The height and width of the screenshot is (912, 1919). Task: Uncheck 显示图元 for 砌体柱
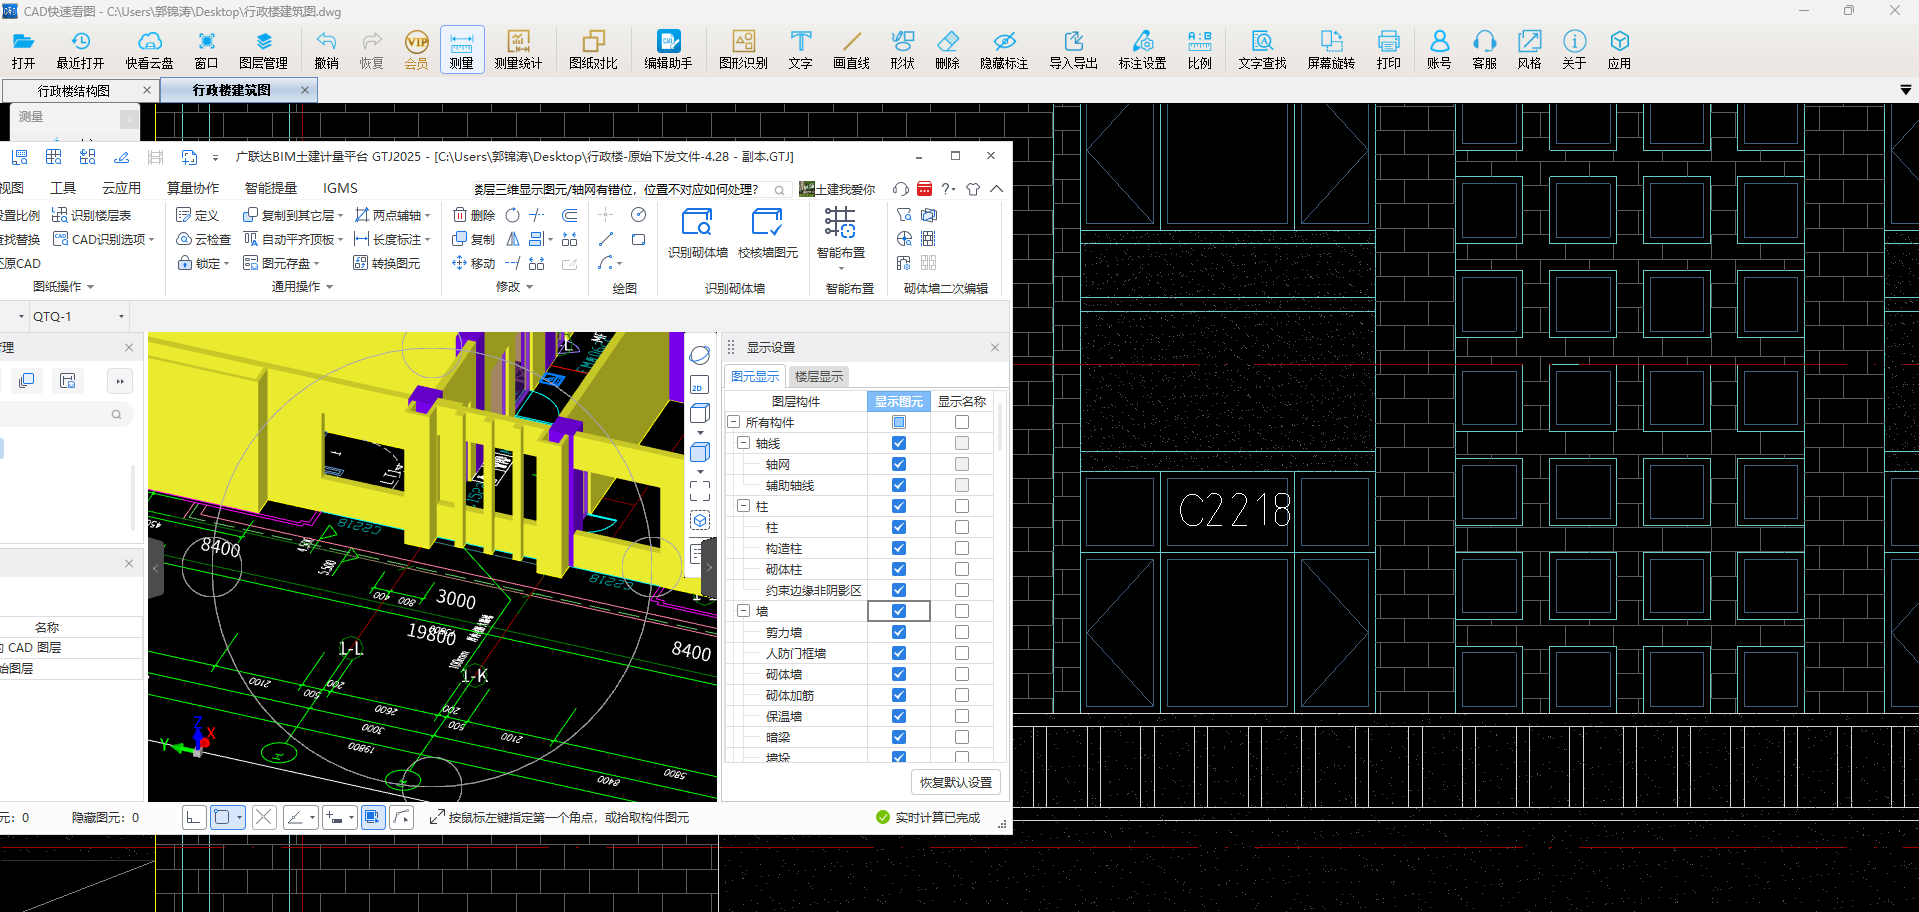898,570
